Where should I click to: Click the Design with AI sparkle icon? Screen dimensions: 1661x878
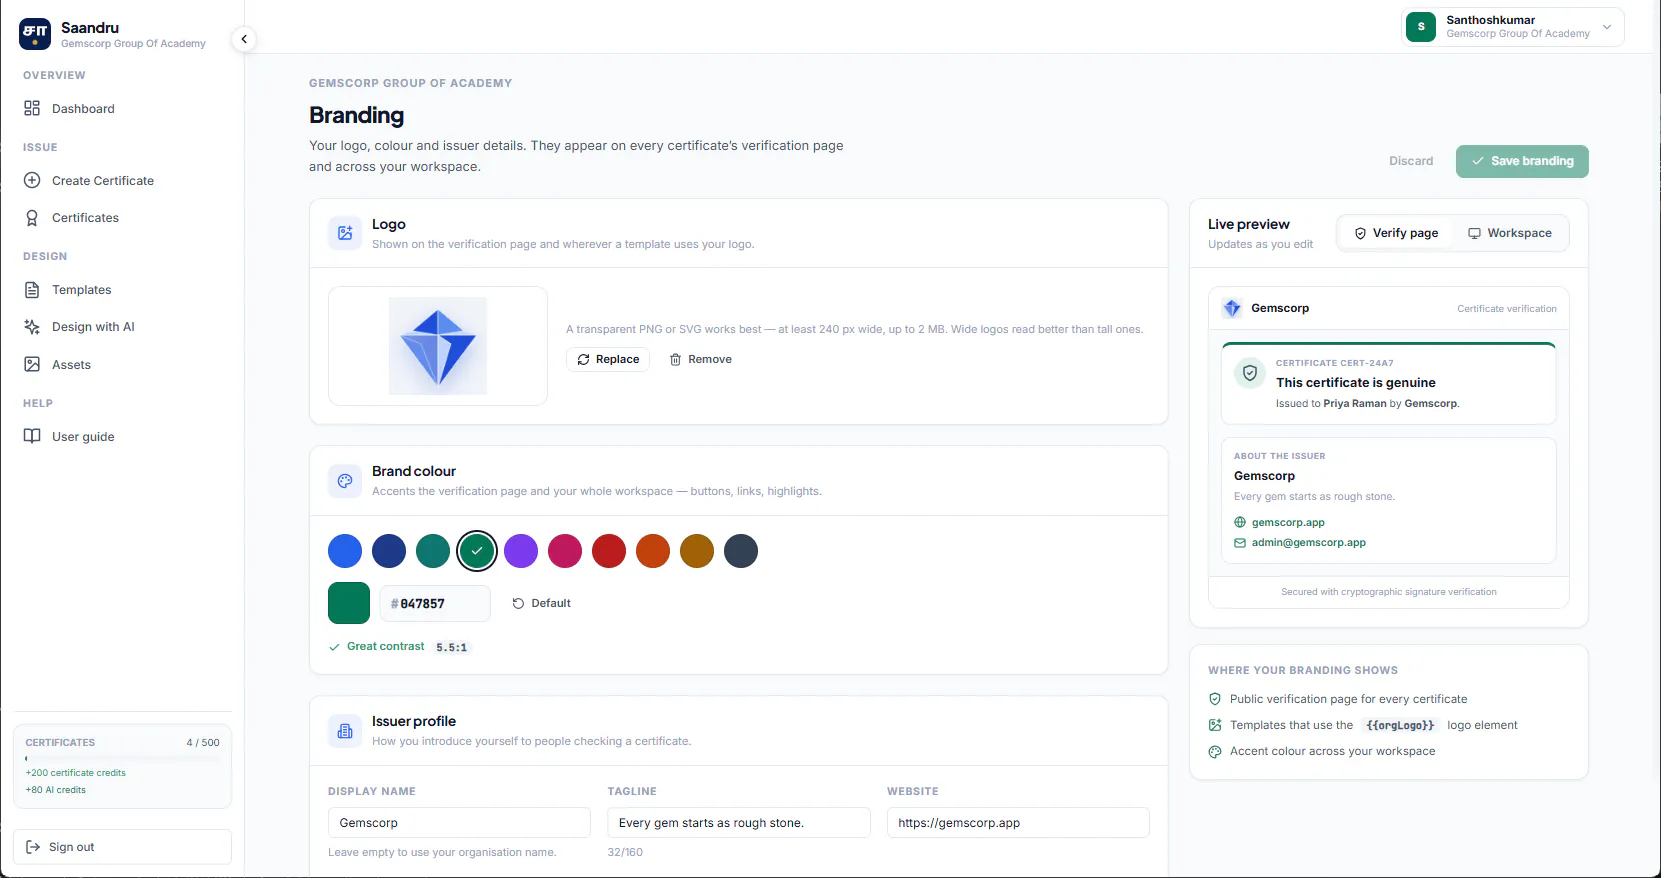pos(32,327)
